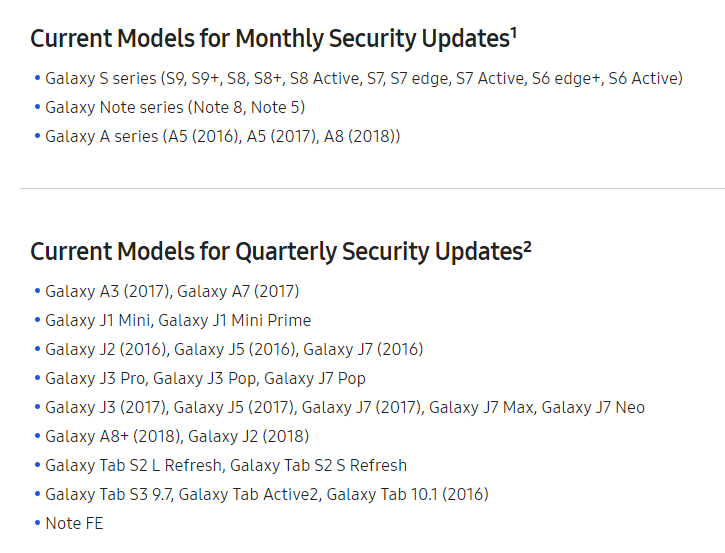Open footnote 2 beside Quarterly Security Updates
The width and height of the screenshot is (725, 553).
[527, 245]
